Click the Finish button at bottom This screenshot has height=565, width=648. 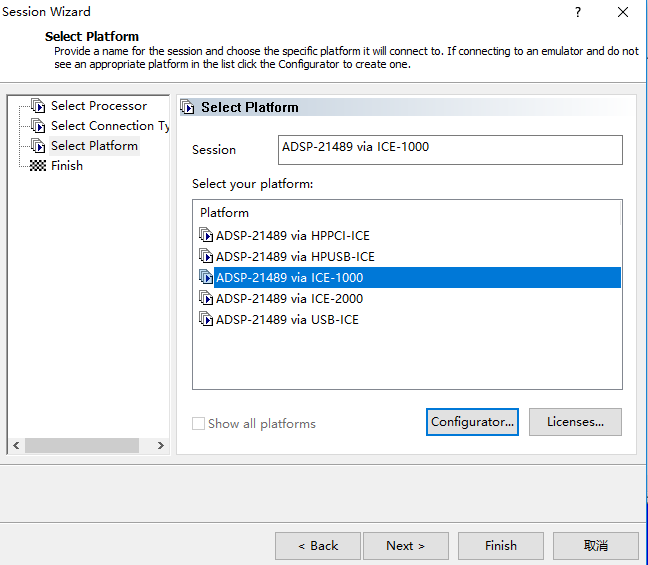click(501, 546)
